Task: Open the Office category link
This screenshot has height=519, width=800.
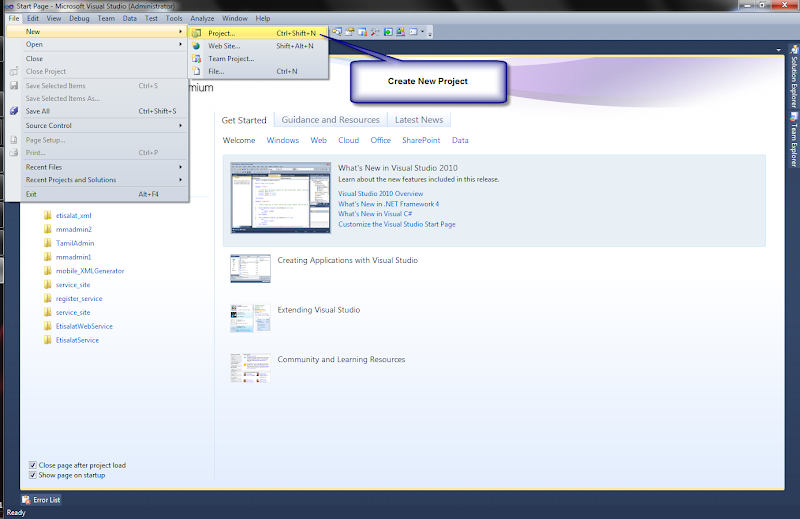Action: [x=381, y=140]
